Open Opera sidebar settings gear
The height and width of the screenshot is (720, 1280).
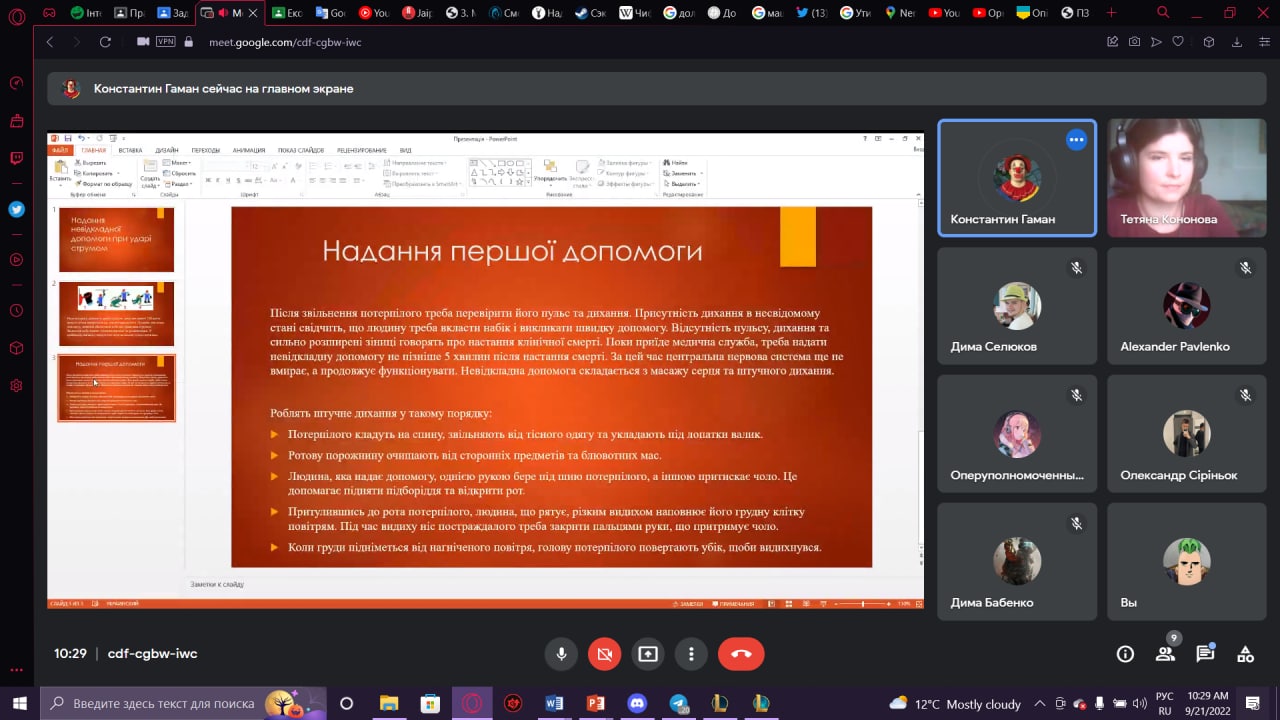click(16, 386)
